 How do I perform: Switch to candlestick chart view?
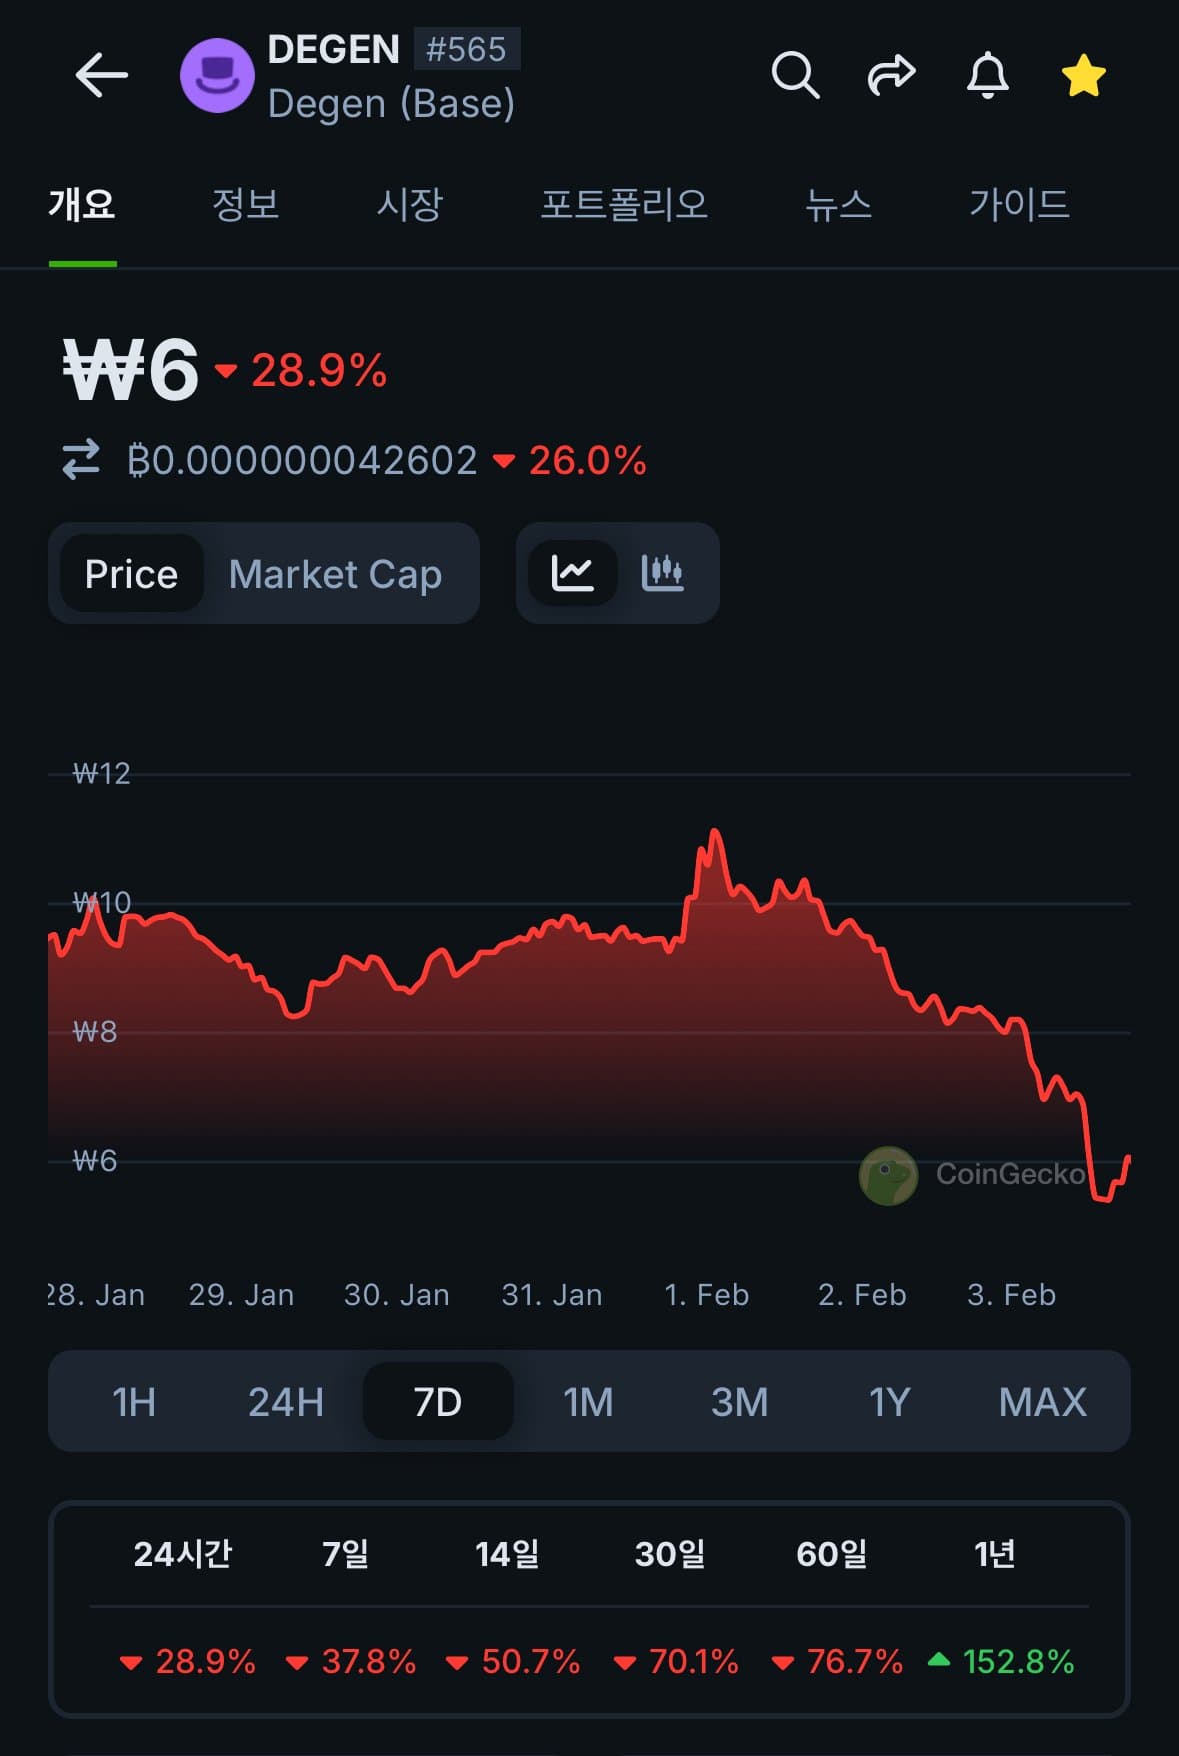click(x=662, y=573)
